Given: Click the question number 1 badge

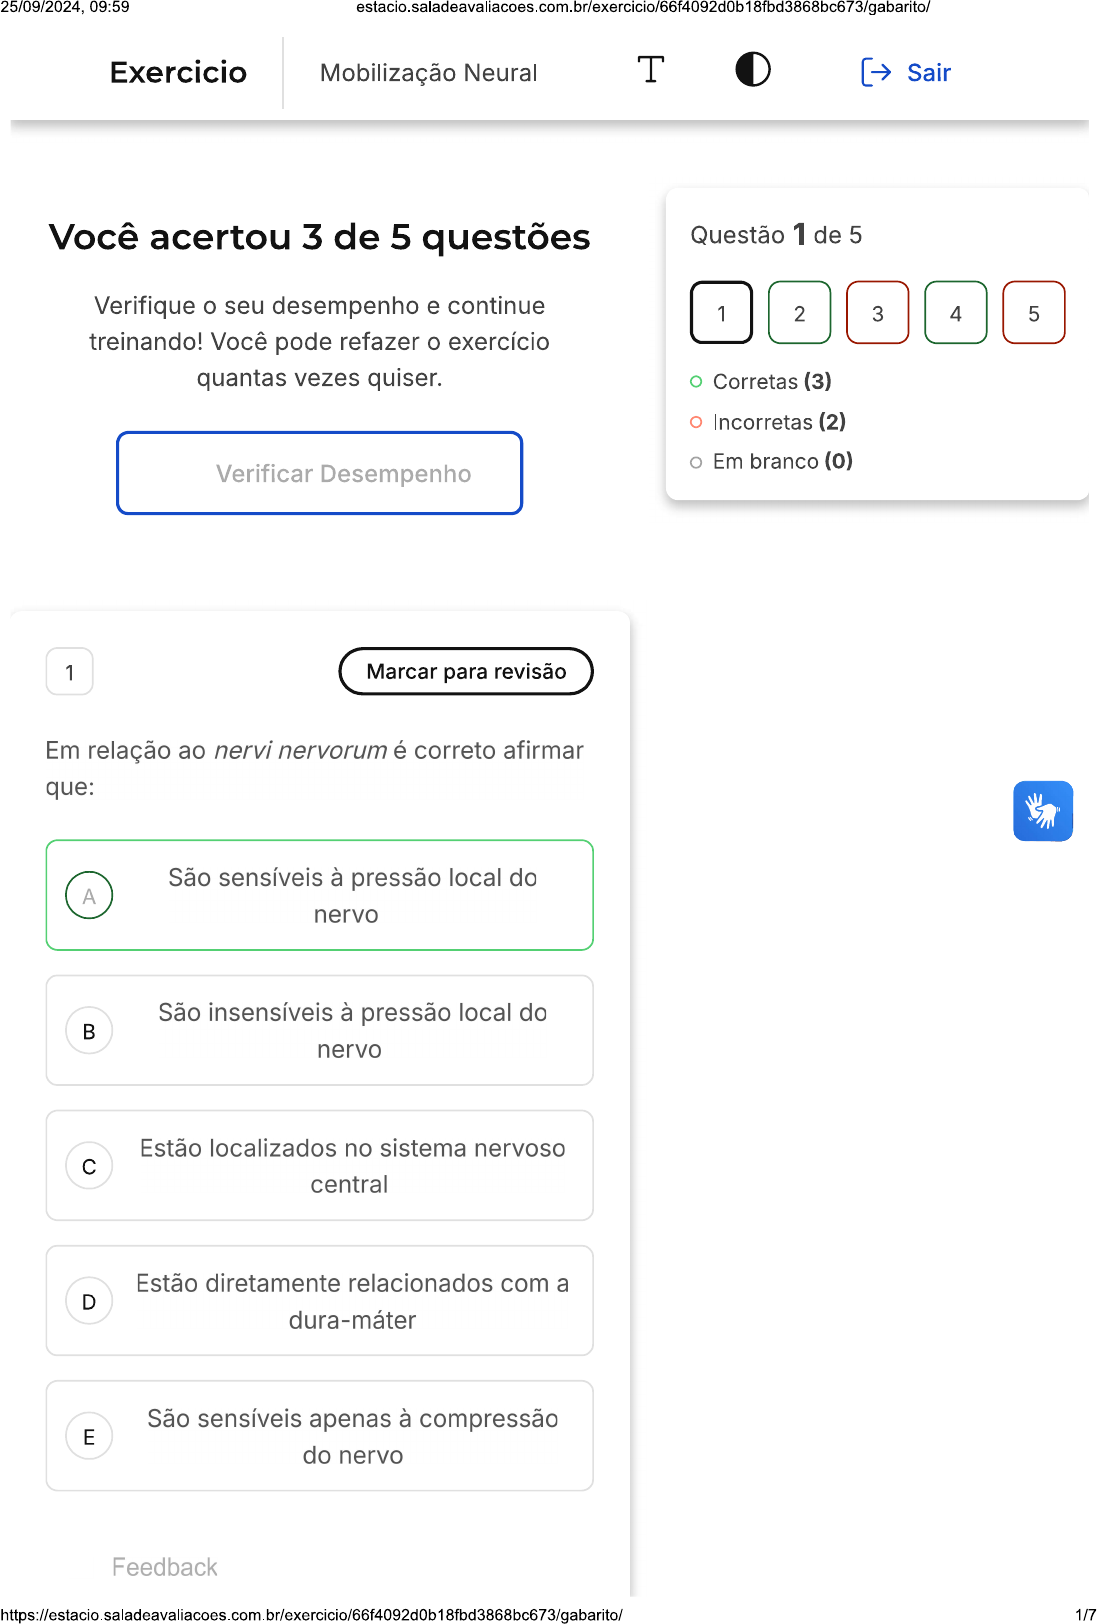Looking at the screenshot, I should (x=70, y=672).
